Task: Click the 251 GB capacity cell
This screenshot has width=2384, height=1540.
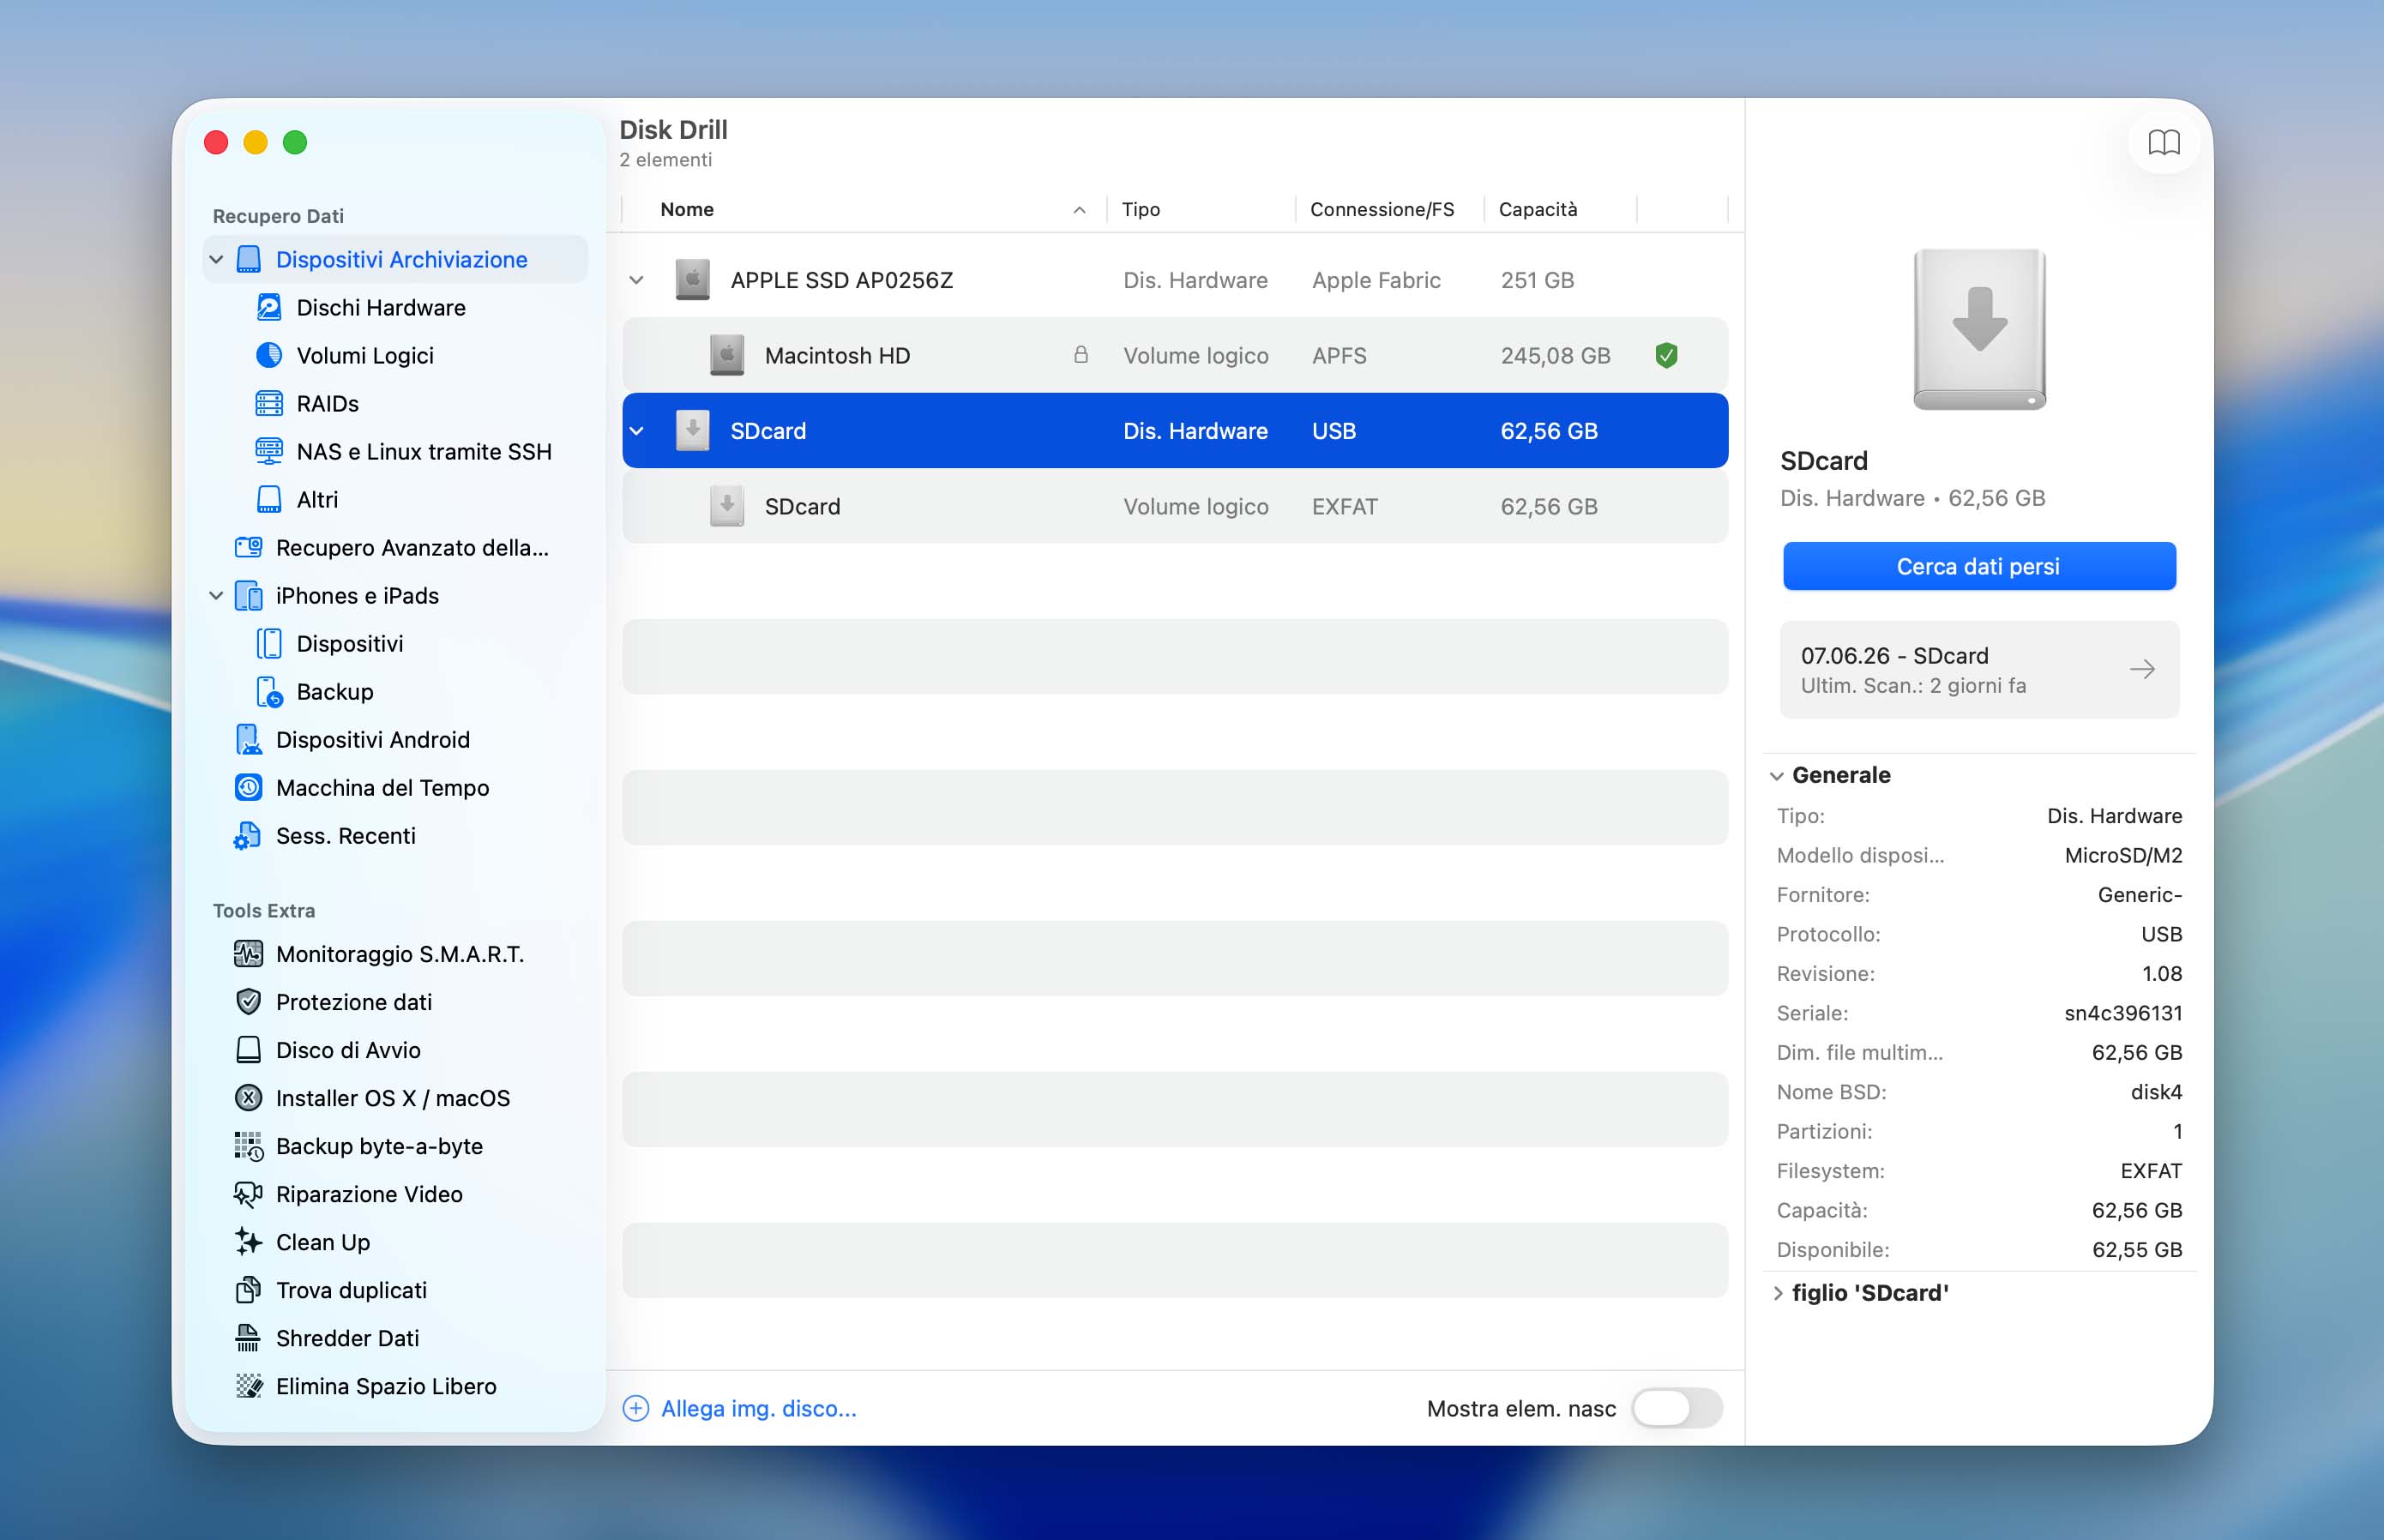Action: (x=1537, y=280)
